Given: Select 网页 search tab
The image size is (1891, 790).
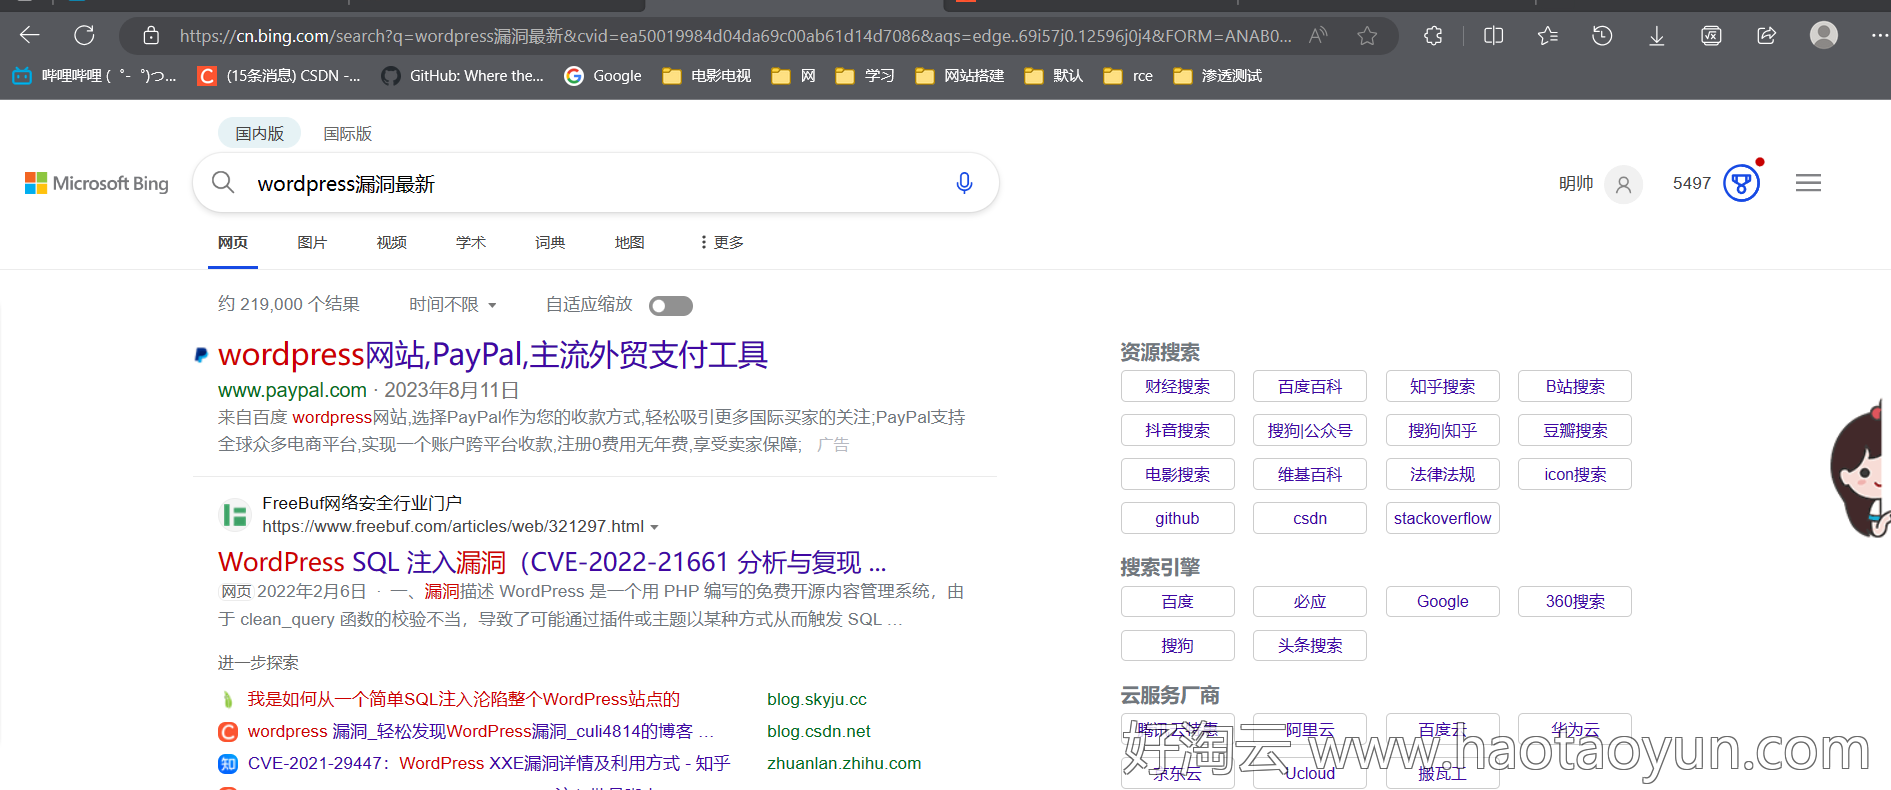Looking at the screenshot, I should tap(233, 242).
